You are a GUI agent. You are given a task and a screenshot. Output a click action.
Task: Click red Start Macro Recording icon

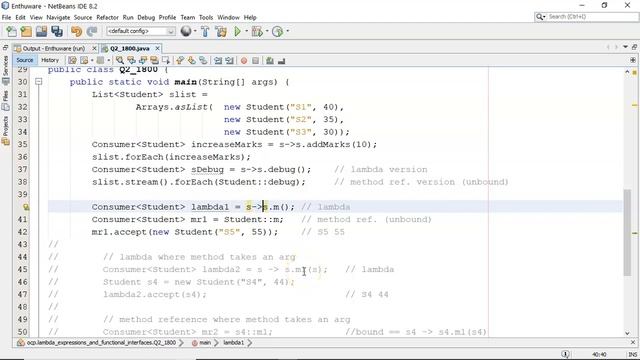tap(244, 60)
